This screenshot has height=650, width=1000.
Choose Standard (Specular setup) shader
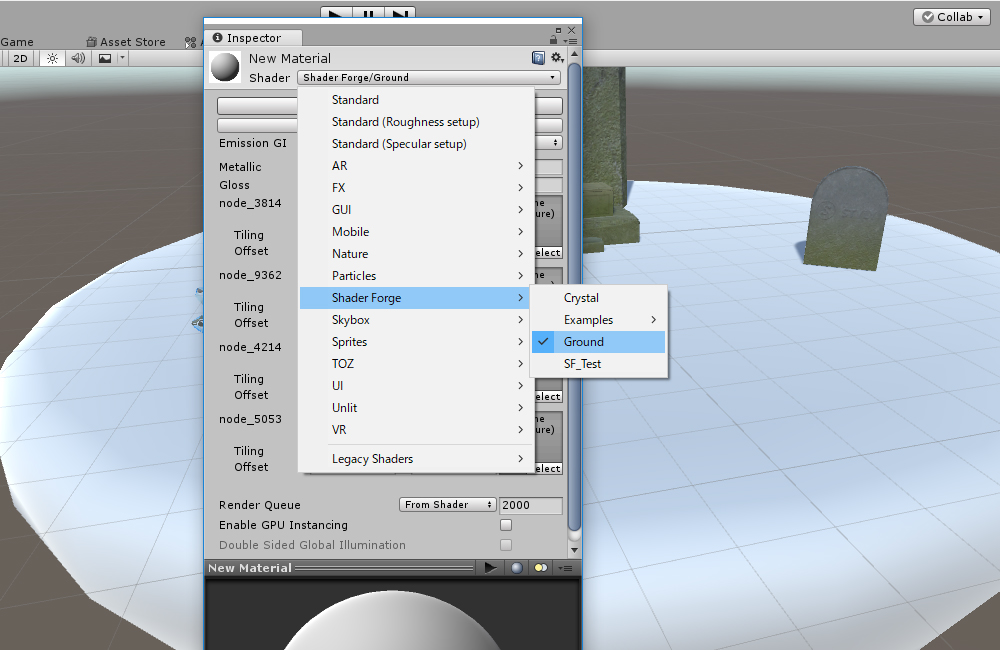416,144
